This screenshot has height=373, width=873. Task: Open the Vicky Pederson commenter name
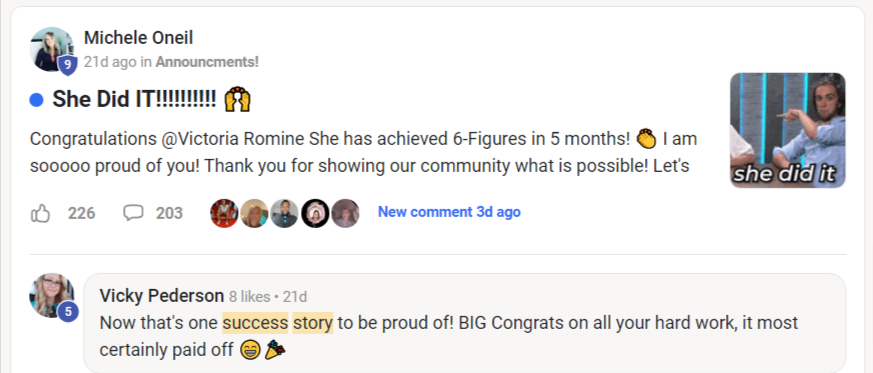(161, 296)
